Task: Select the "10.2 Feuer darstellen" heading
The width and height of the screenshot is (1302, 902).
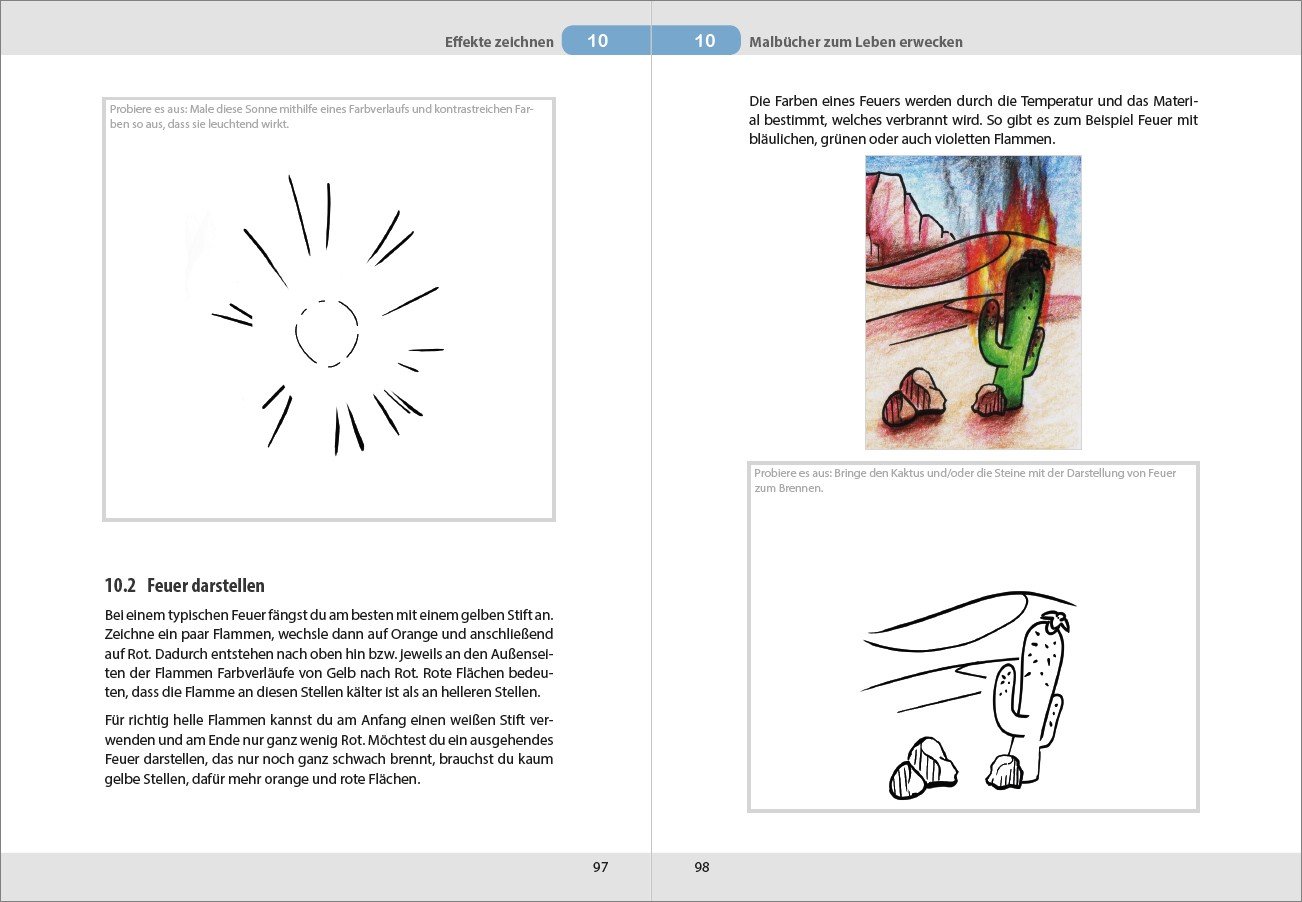Action: pos(184,585)
